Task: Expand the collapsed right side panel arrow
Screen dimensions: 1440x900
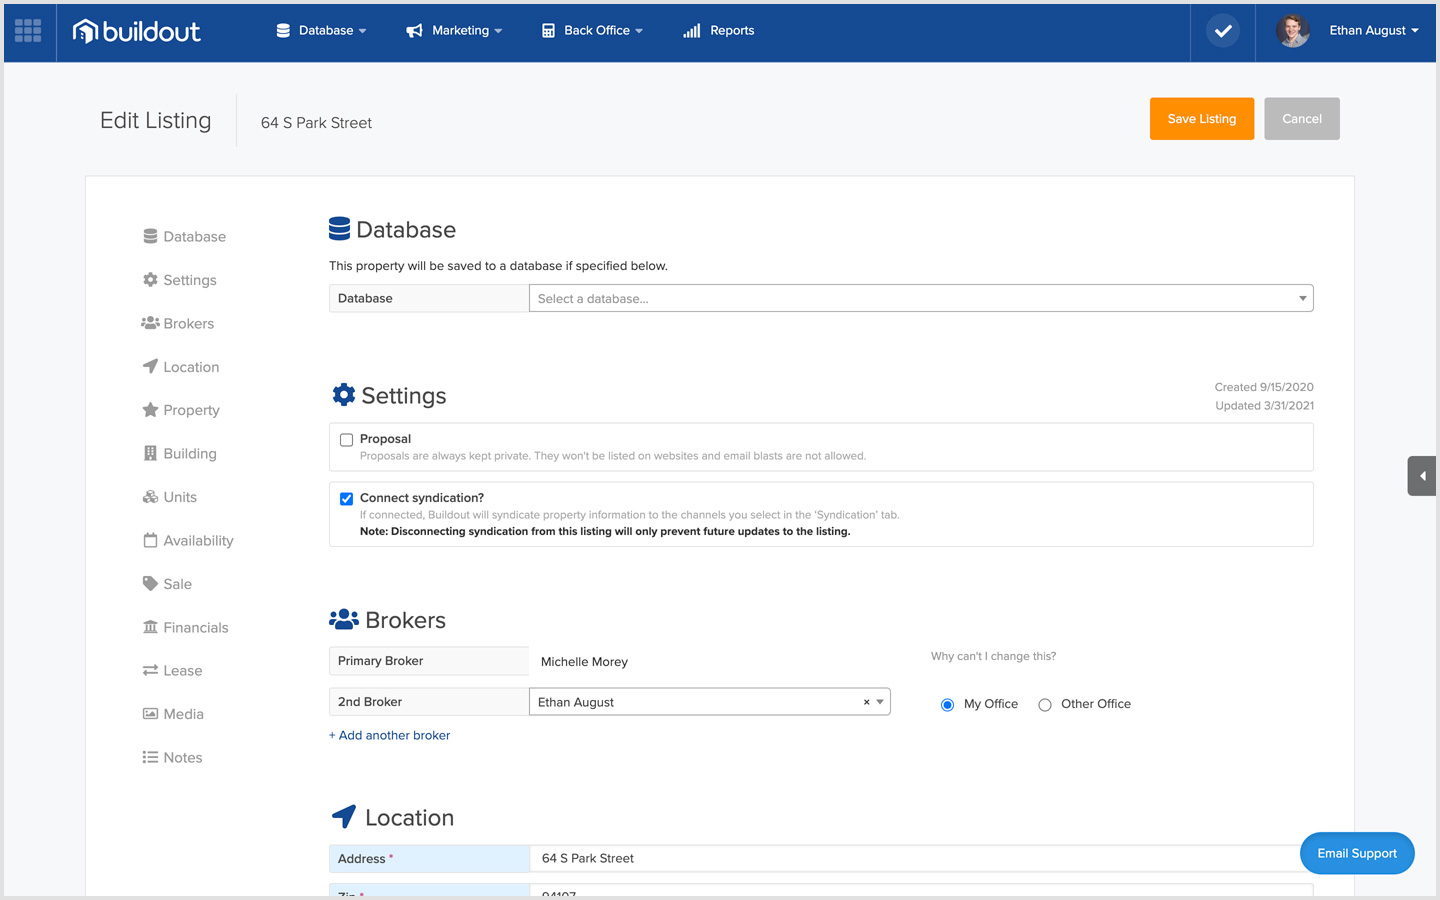Action: [x=1422, y=476]
